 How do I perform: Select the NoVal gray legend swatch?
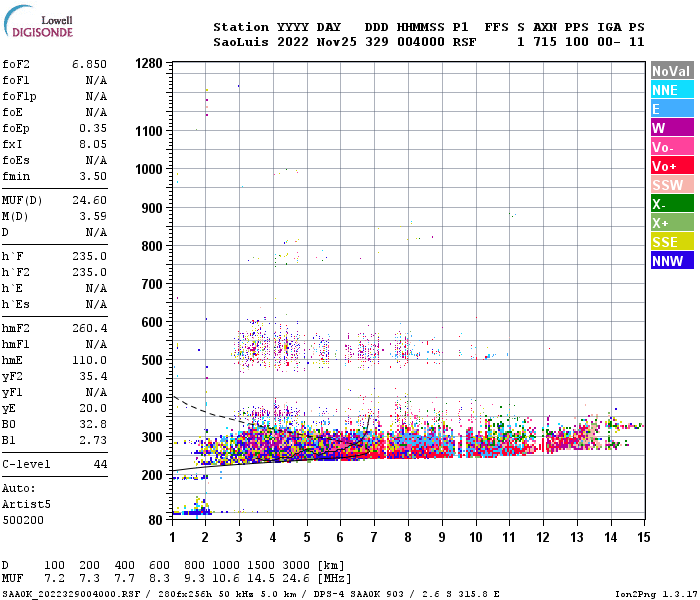[672, 71]
